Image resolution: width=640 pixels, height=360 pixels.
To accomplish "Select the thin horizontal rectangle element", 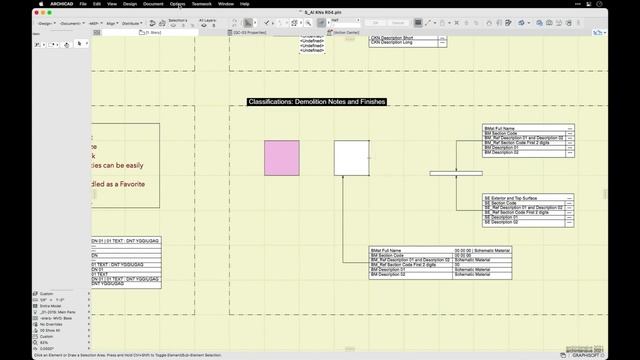I will pos(456,173).
